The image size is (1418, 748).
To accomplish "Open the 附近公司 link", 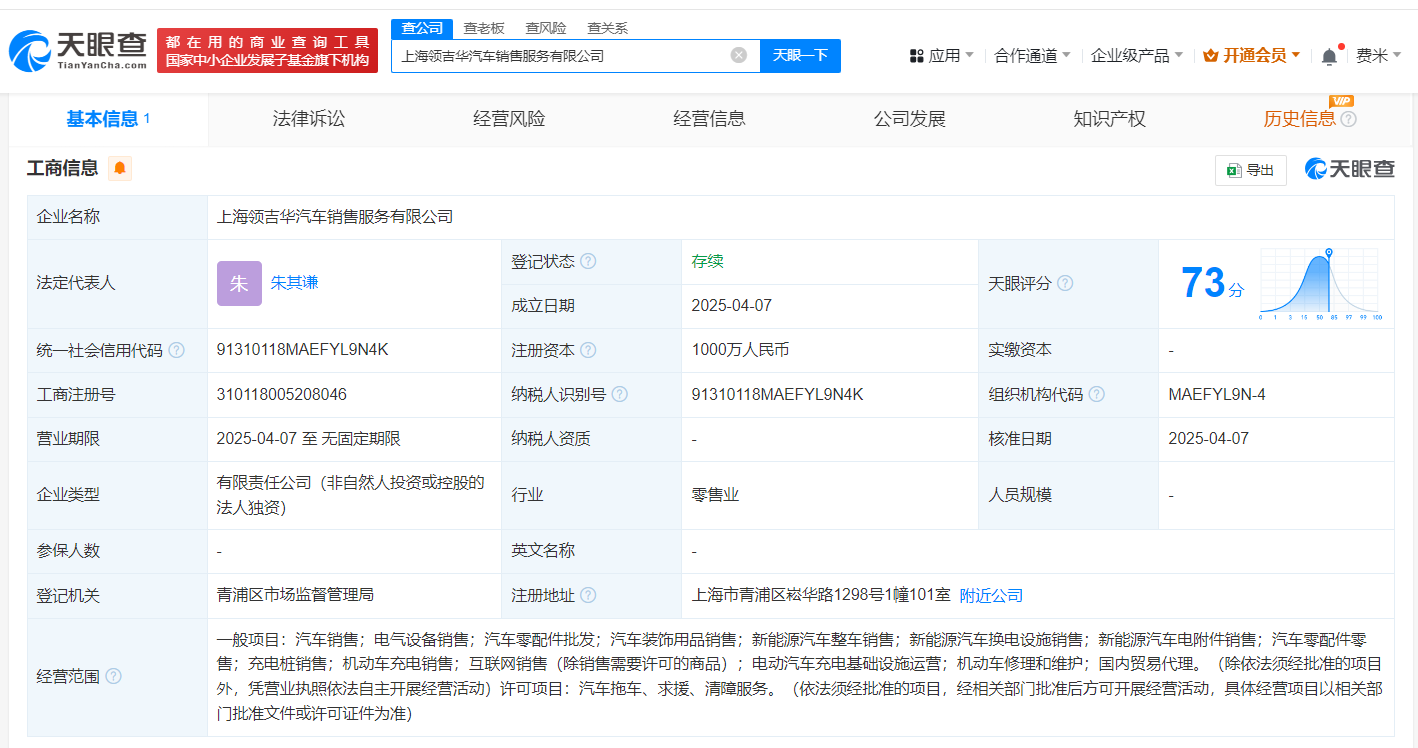I will [991, 595].
